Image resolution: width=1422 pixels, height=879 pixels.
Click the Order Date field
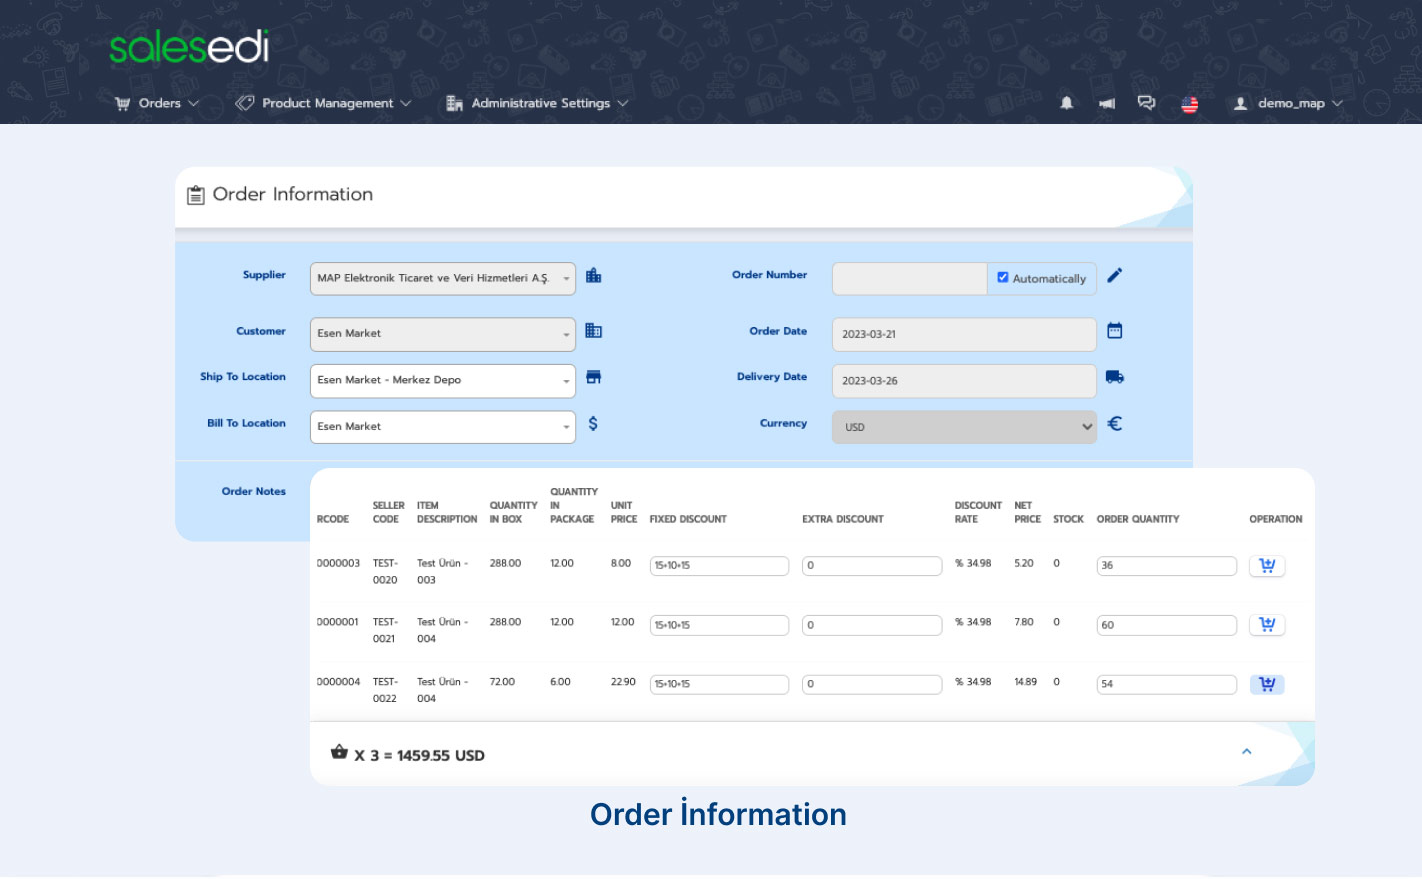point(964,334)
